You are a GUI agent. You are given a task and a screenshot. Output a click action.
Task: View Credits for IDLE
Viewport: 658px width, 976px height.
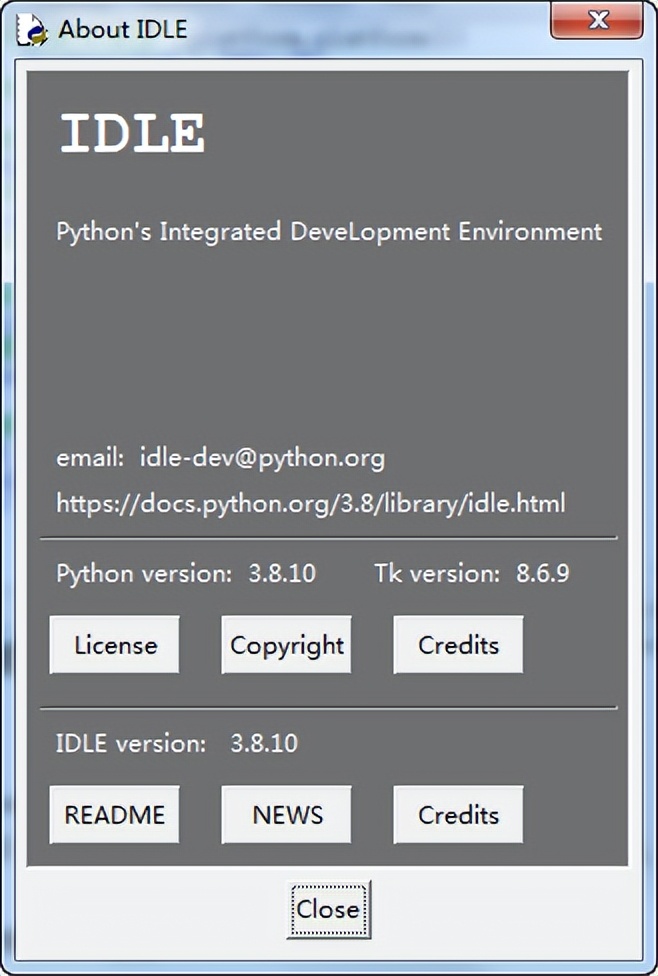pos(457,814)
